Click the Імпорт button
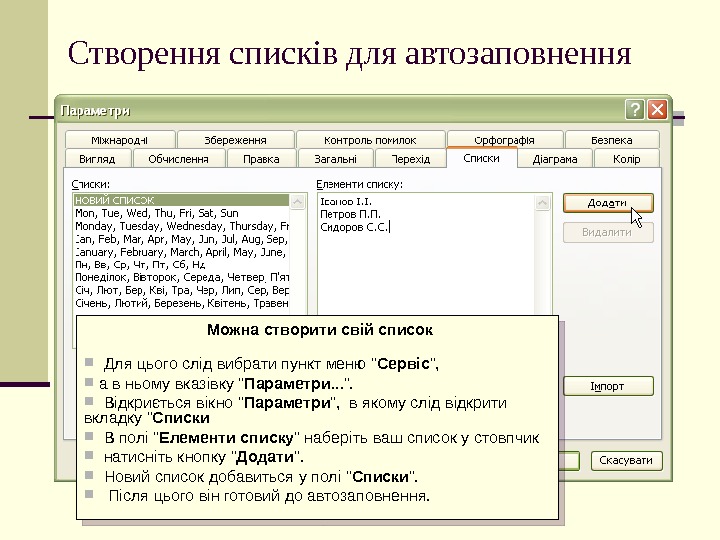 (x=608, y=386)
